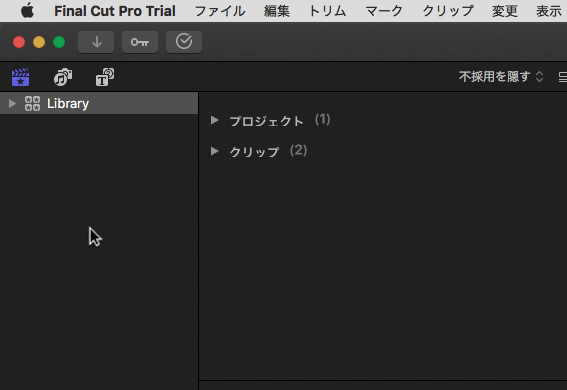567x390 pixels.
Task: Click the Library four-star grid icon
Action: [x=32, y=103]
